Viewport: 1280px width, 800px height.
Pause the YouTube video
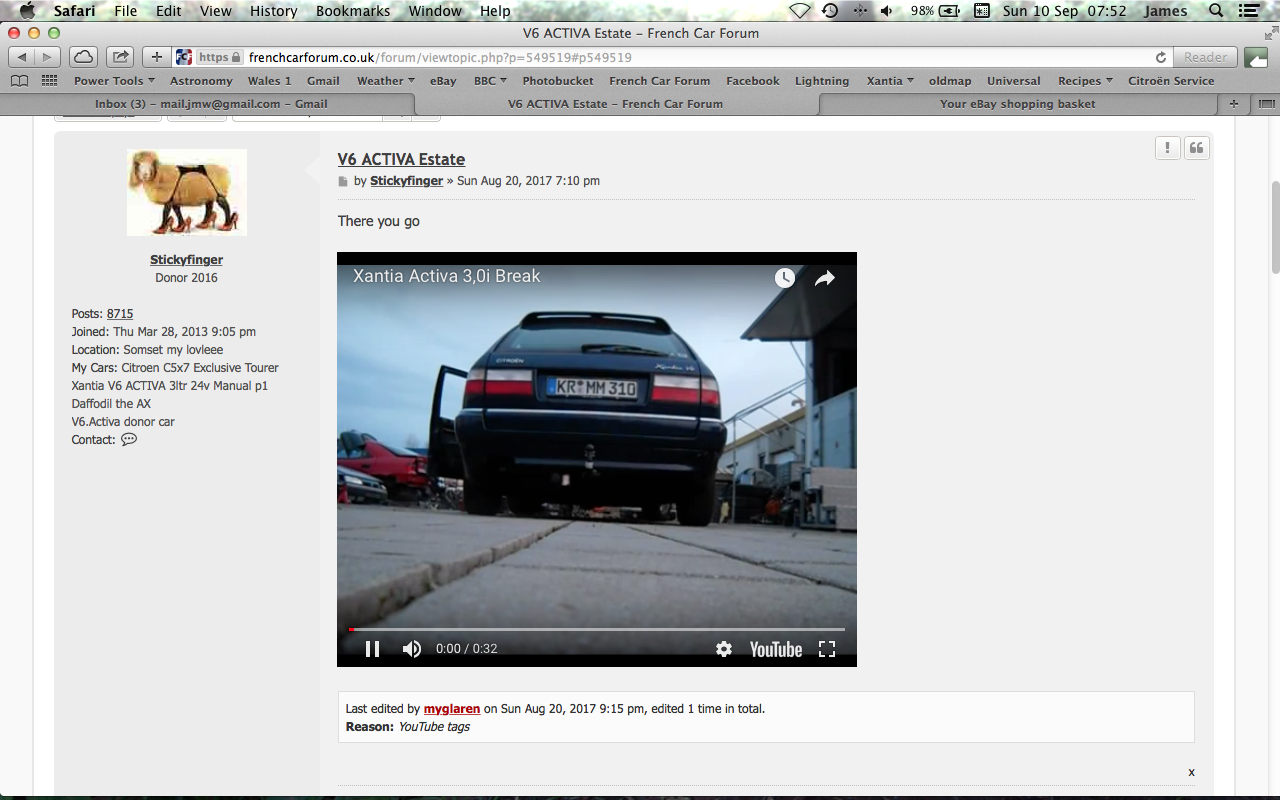click(372, 649)
